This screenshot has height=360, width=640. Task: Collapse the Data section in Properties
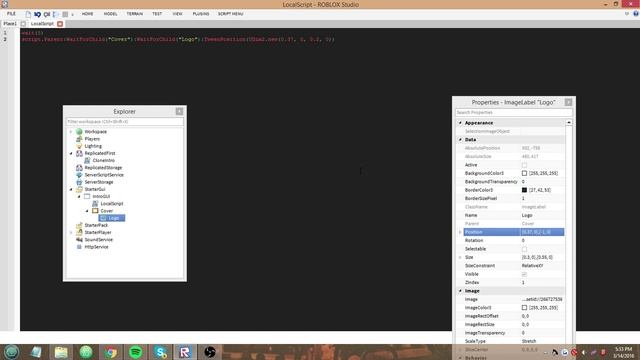coord(460,140)
